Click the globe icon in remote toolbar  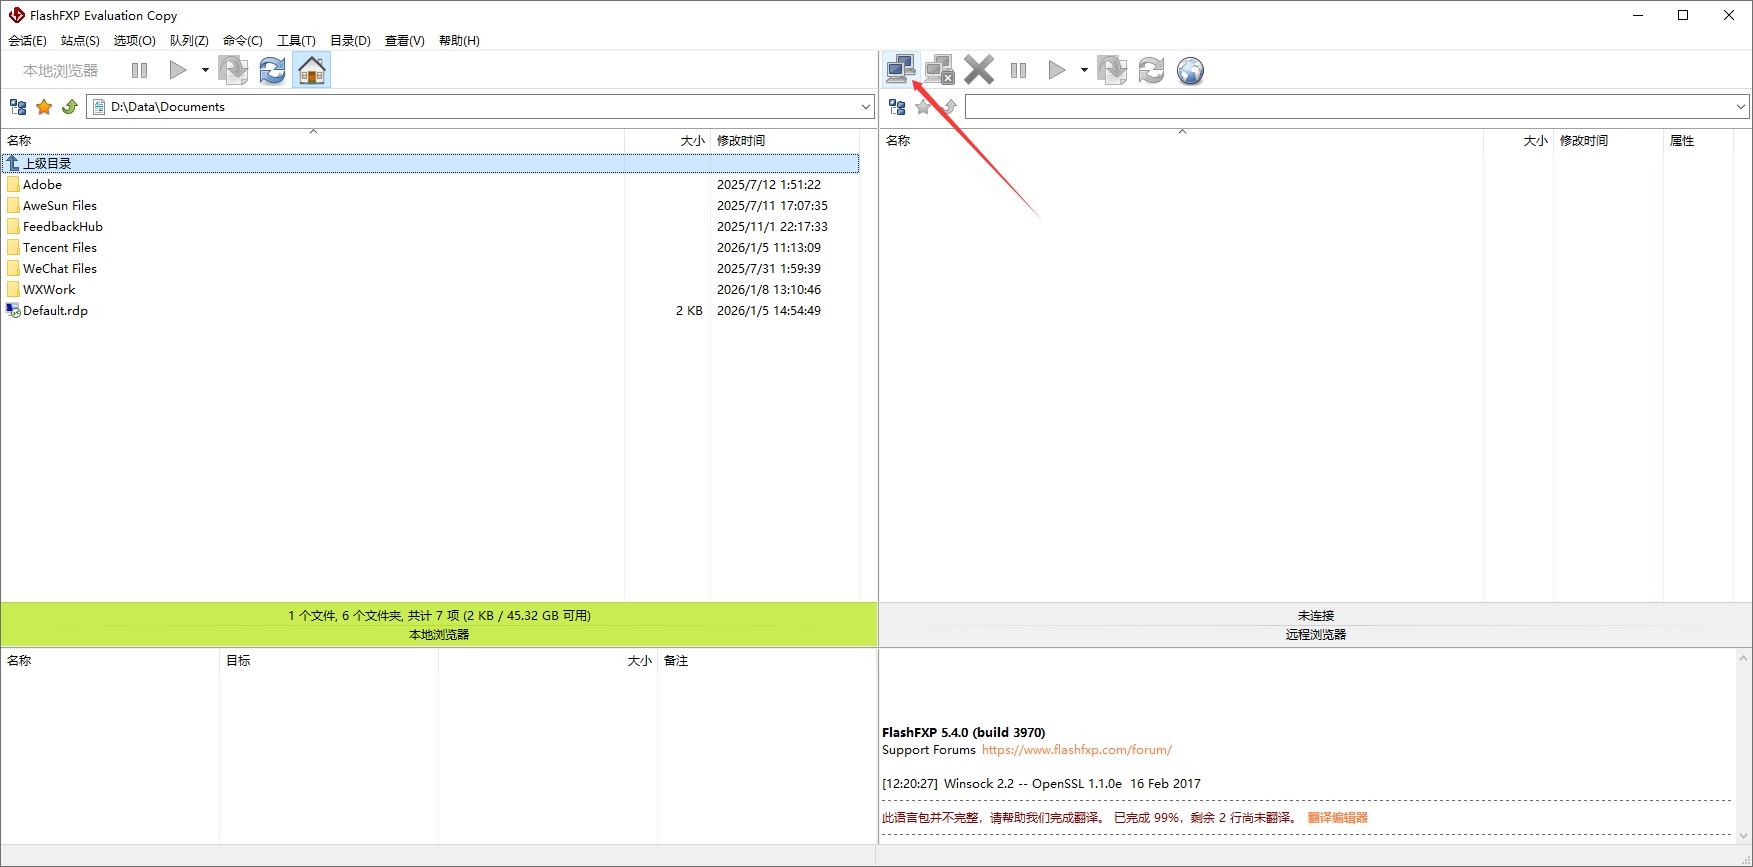[1190, 70]
